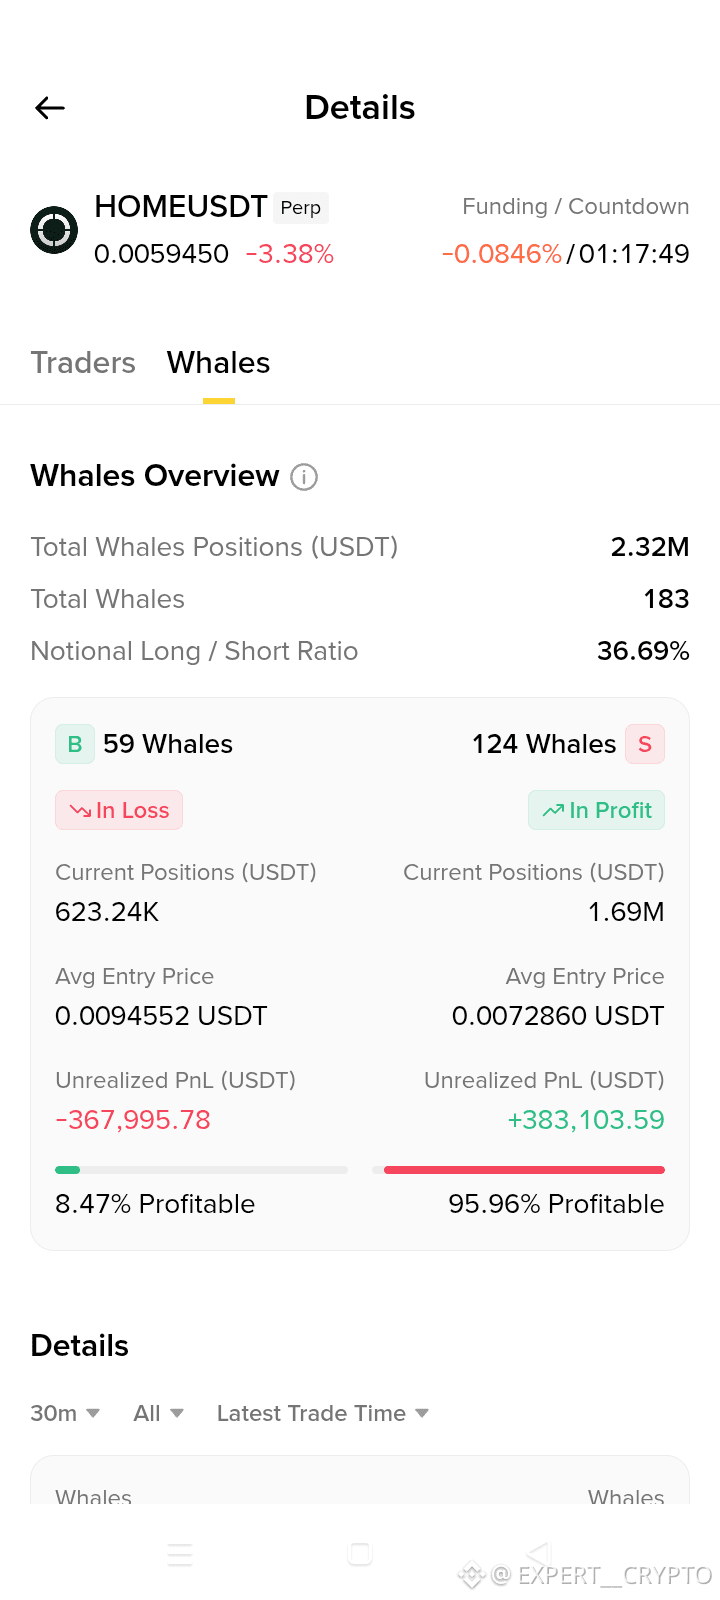Tap the short Unrealized PnL +383,103.59 value
The height and width of the screenshot is (1600, 720).
coord(586,1119)
